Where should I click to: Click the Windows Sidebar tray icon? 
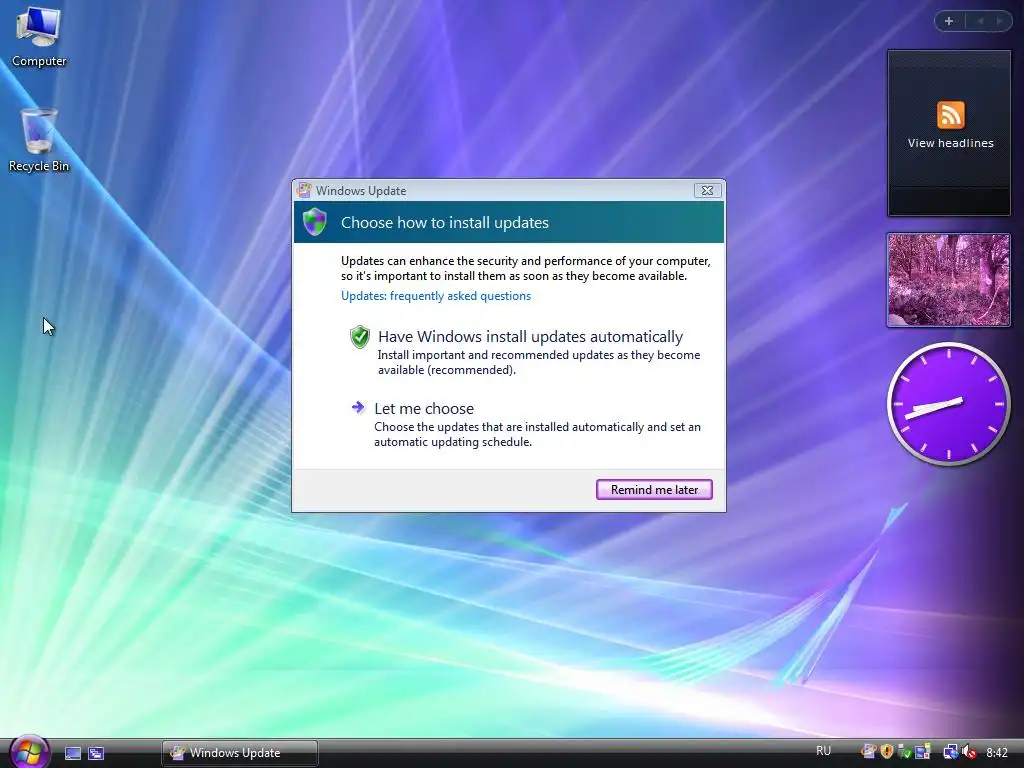pyautogui.click(x=923, y=752)
